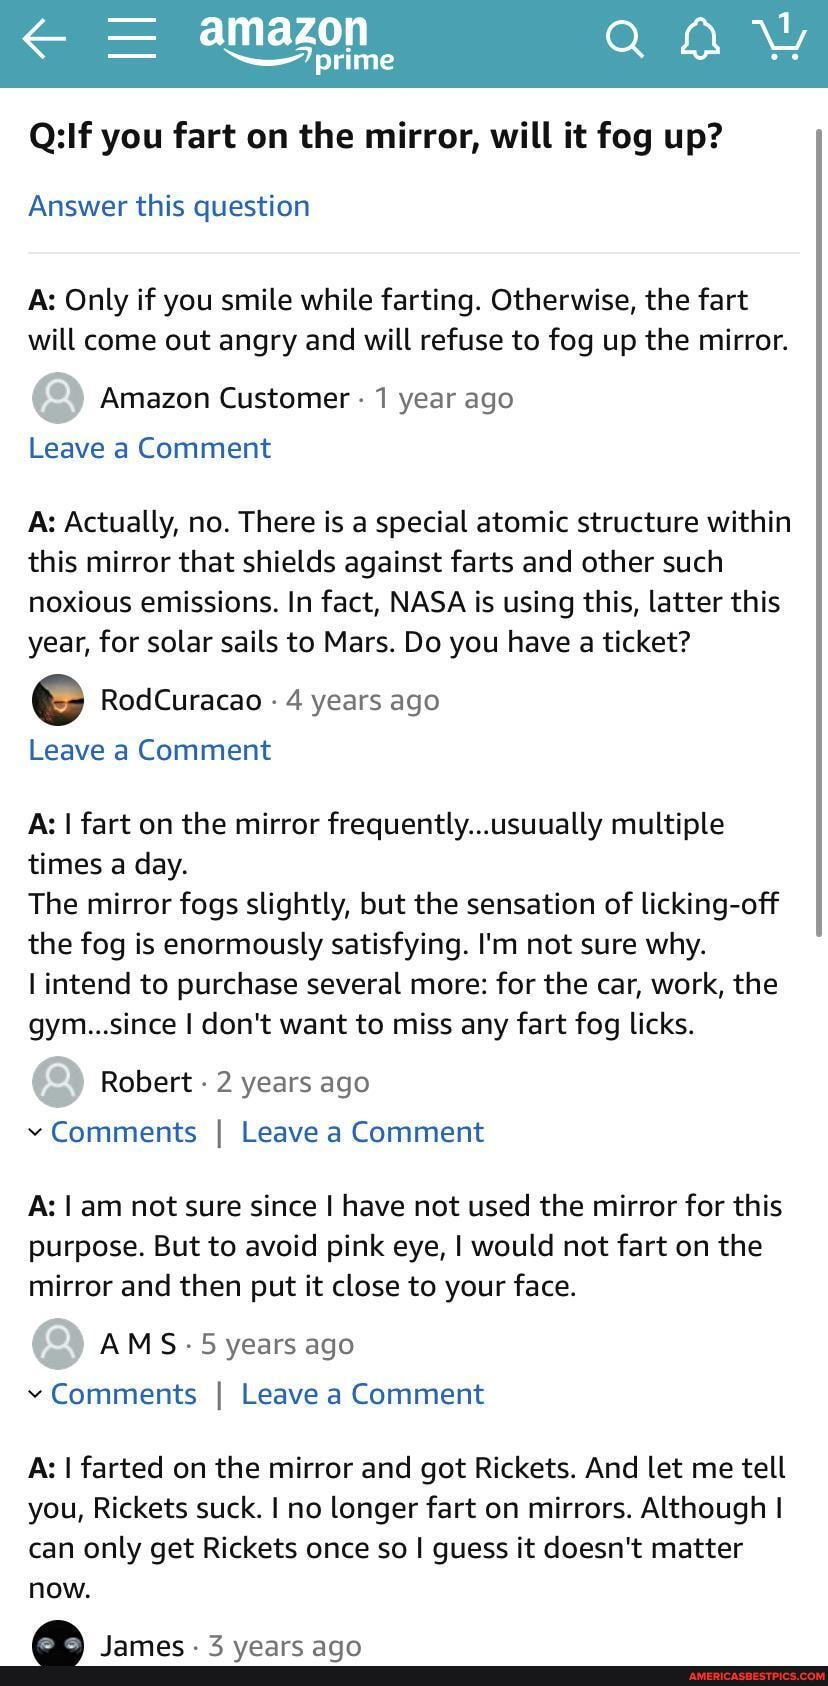Tap the Amazon Prime logo
Image resolution: width=828 pixels, height=1686 pixels.
coord(296,44)
